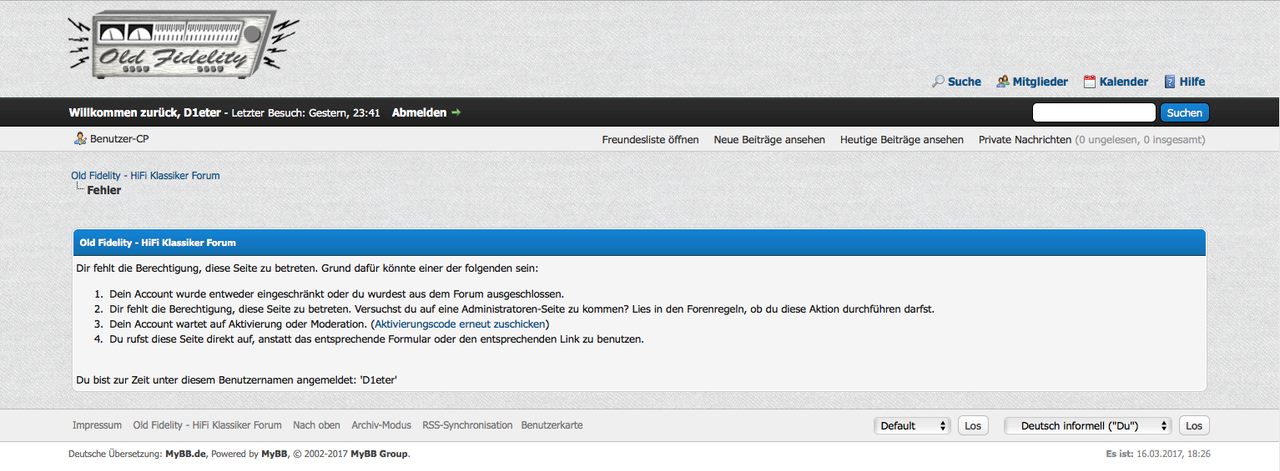Click MyBB.de translation link

186,454
